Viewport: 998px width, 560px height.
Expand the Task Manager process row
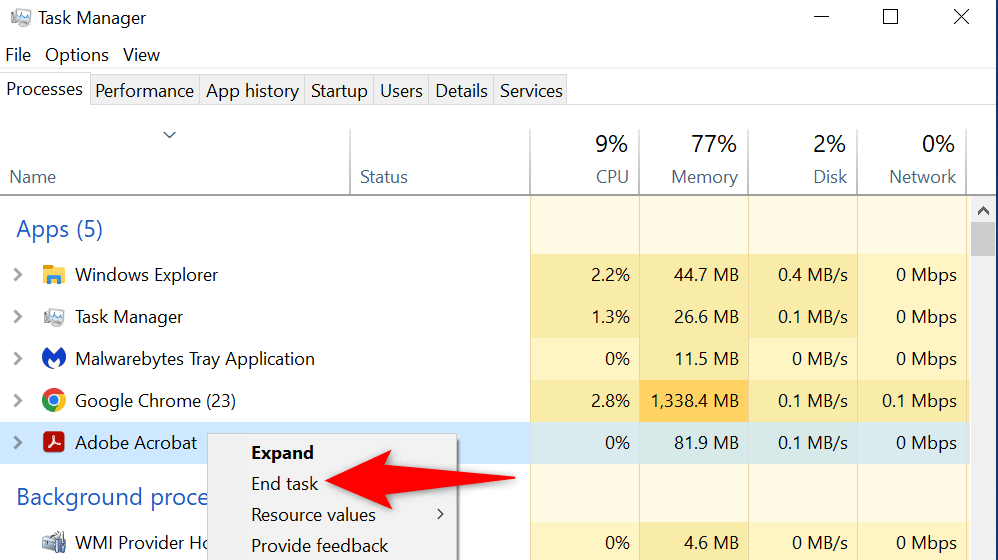(18, 317)
